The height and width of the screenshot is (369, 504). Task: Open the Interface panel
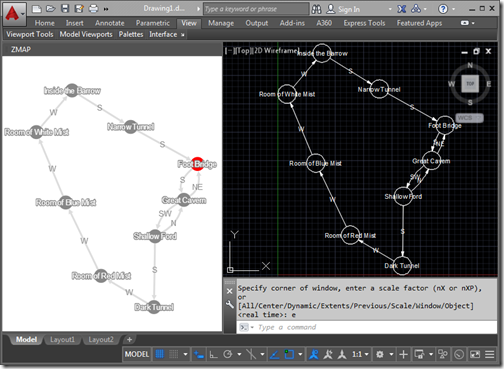coord(163,34)
